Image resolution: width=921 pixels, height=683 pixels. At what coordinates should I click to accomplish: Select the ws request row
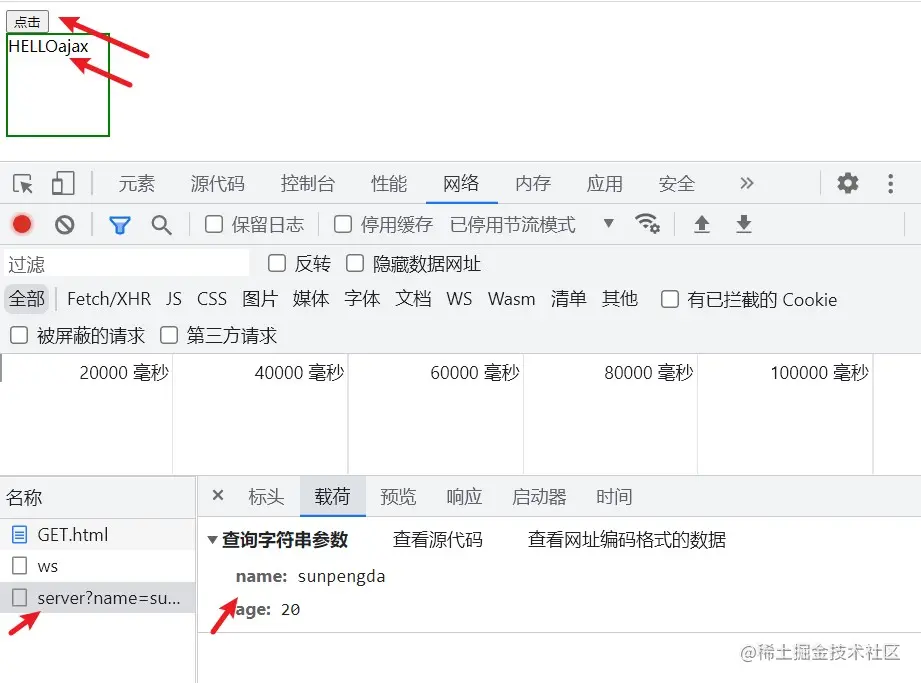point(97,566)
